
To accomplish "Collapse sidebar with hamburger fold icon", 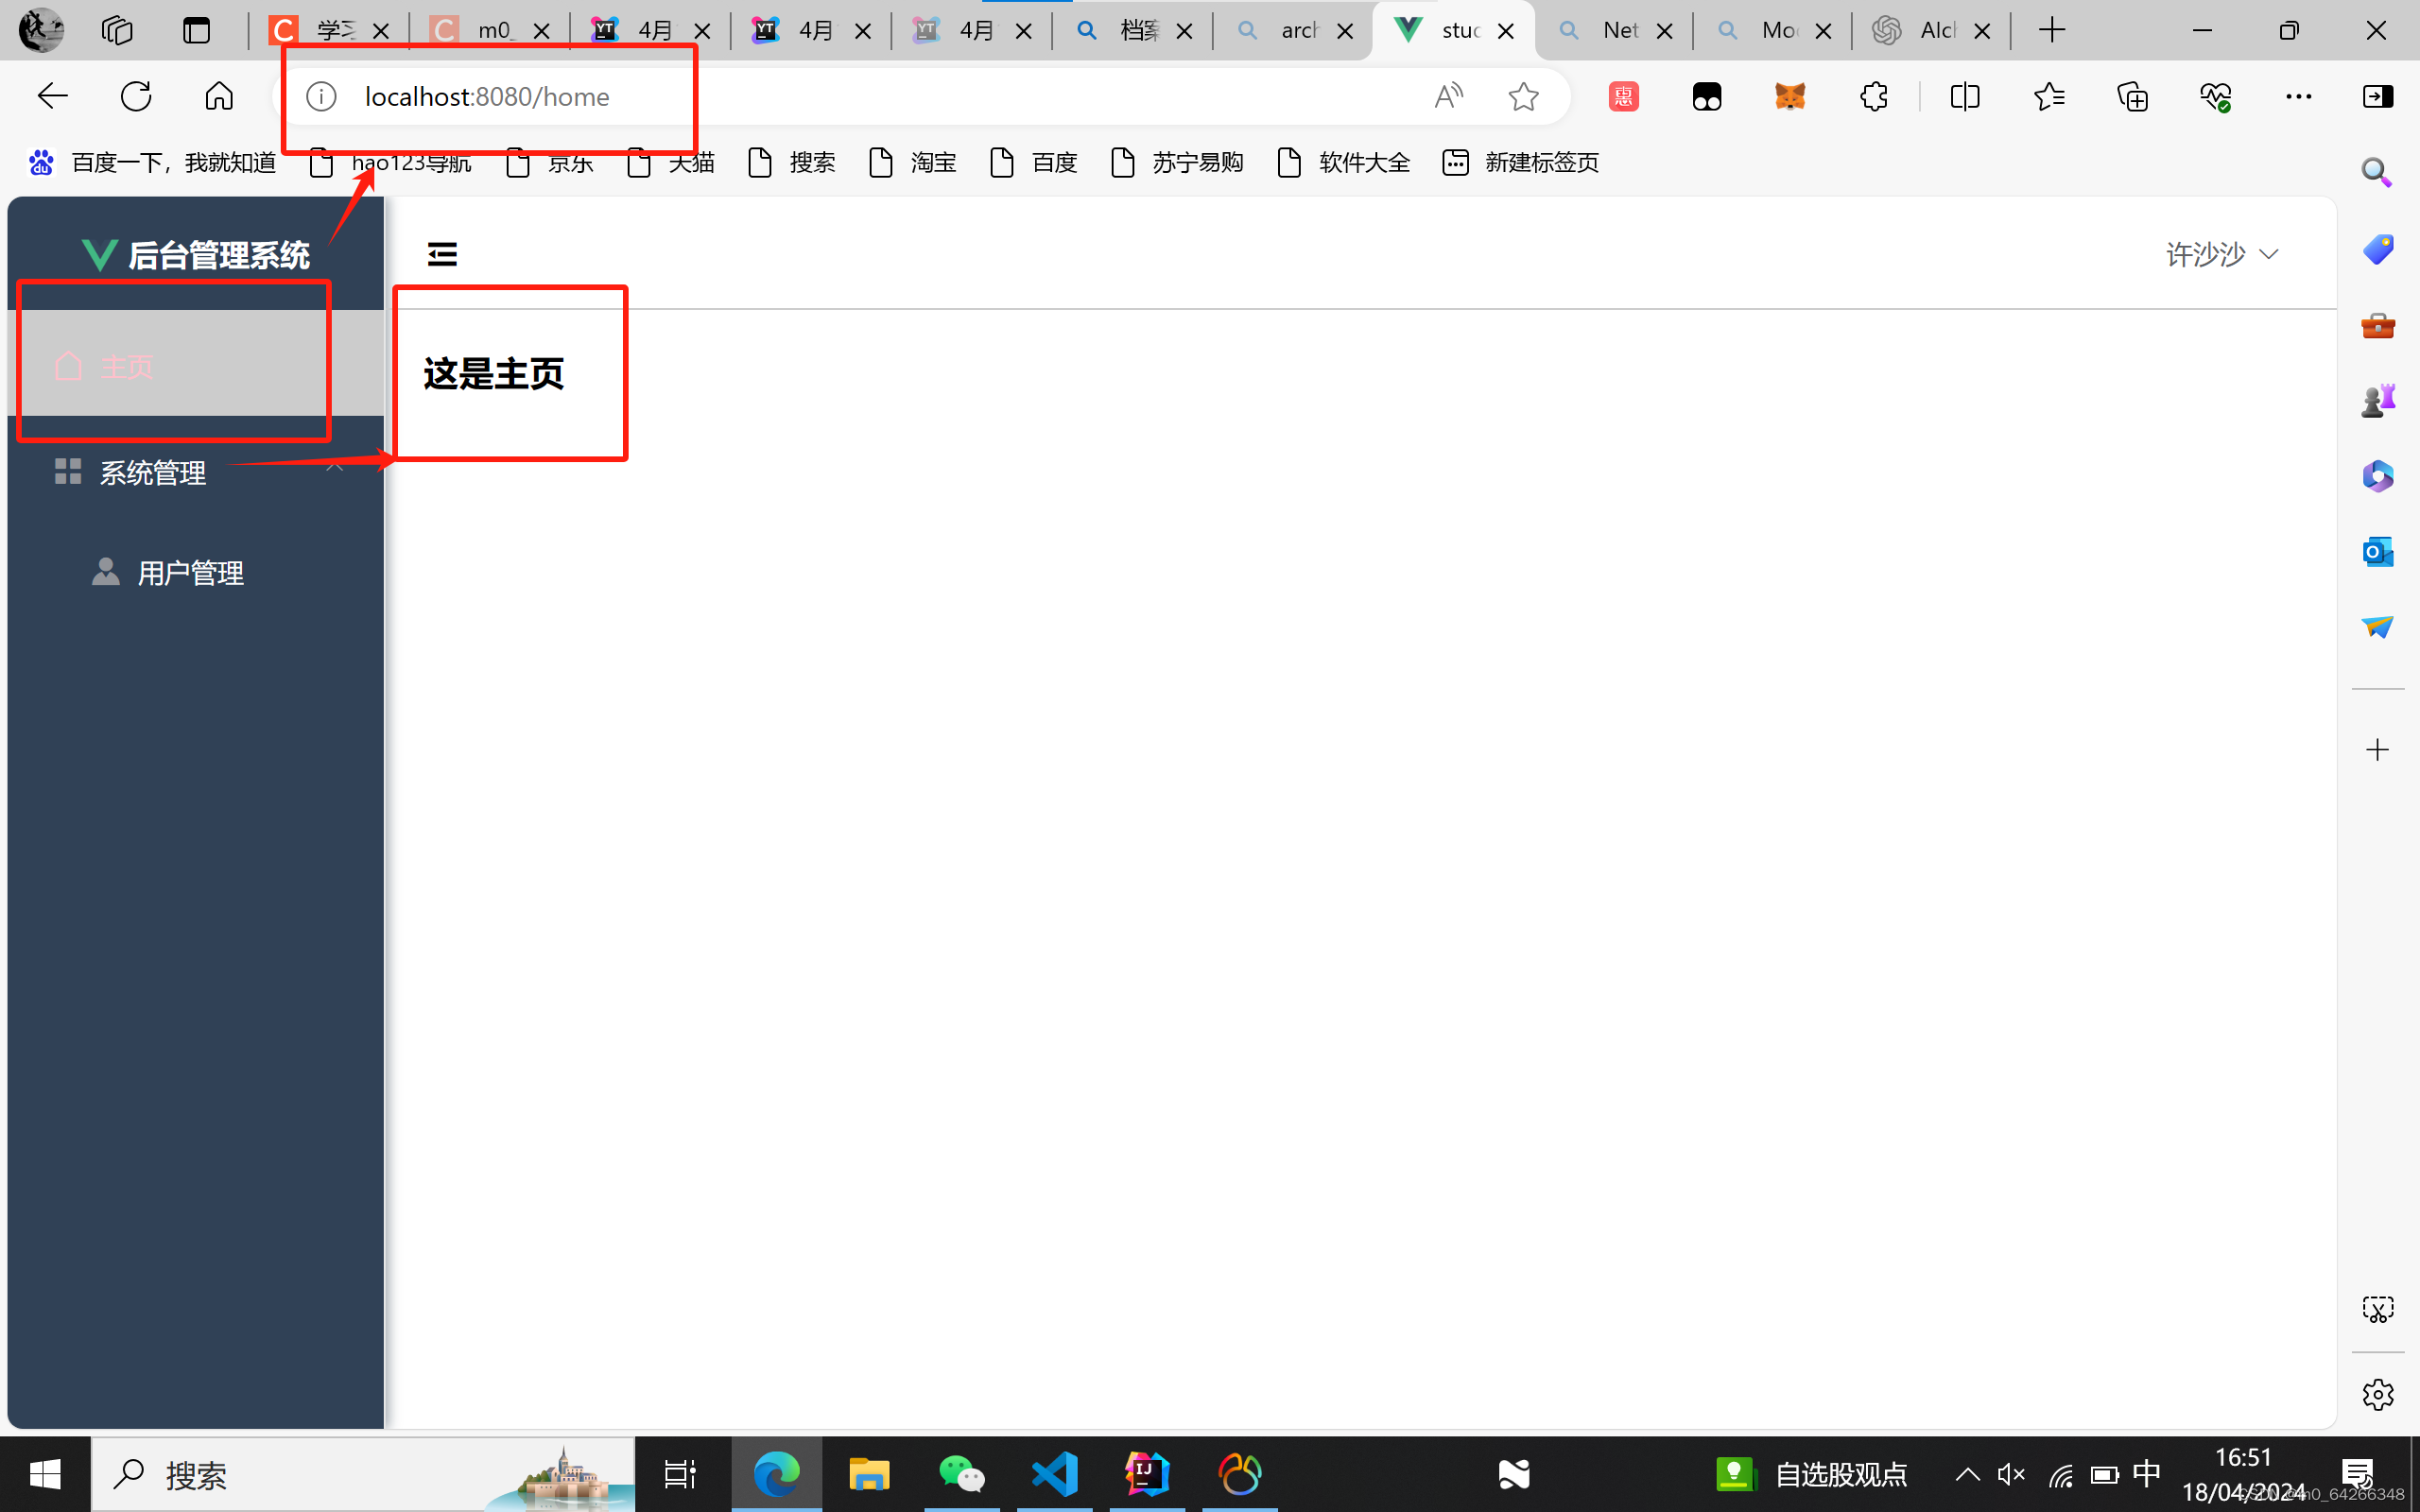I will click(442, 254).
